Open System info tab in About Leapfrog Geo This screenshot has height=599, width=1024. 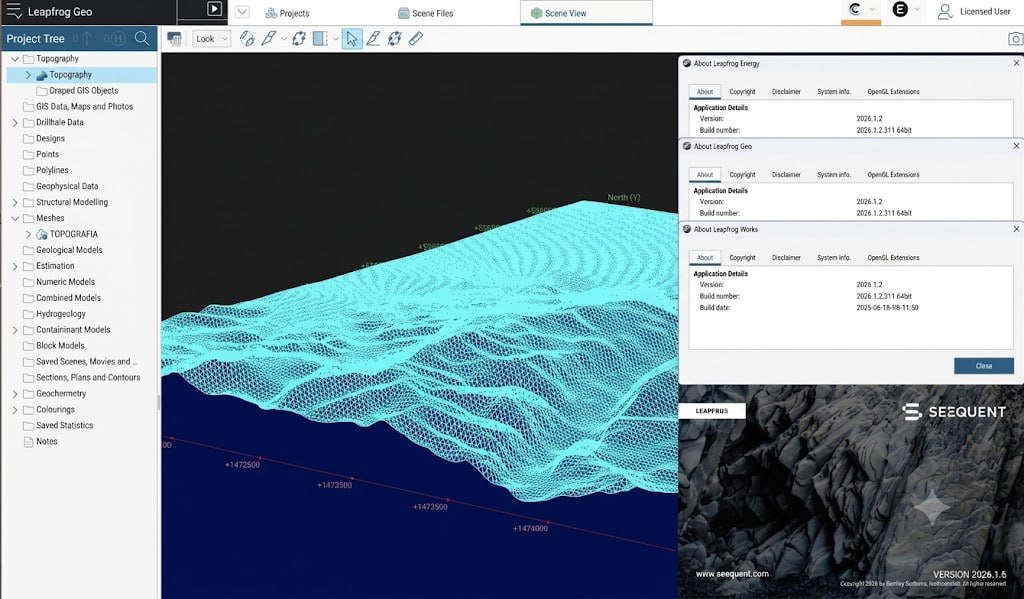[834, 174]
